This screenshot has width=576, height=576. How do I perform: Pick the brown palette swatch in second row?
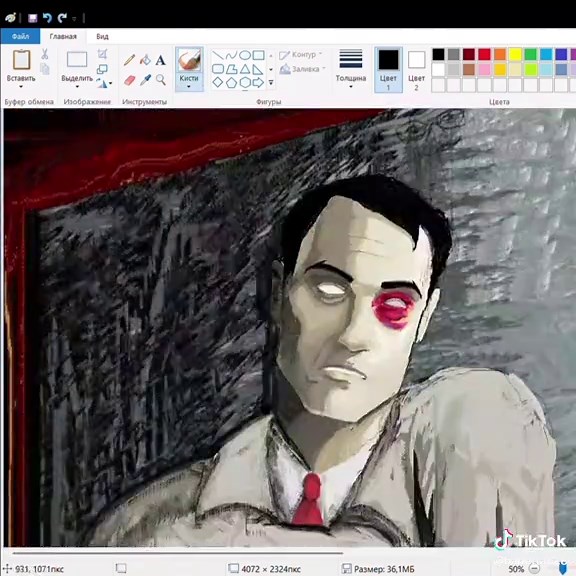click(x=469, y=69)
